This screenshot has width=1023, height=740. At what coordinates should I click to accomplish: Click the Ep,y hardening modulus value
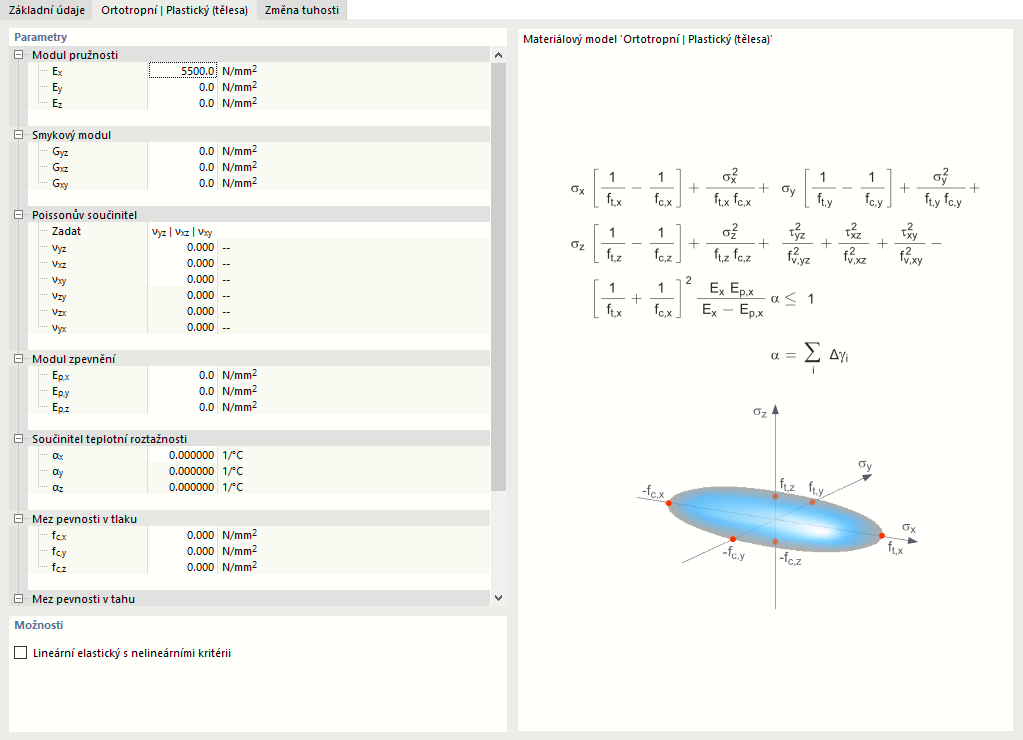pyautogui.click(x=183, y=391)
